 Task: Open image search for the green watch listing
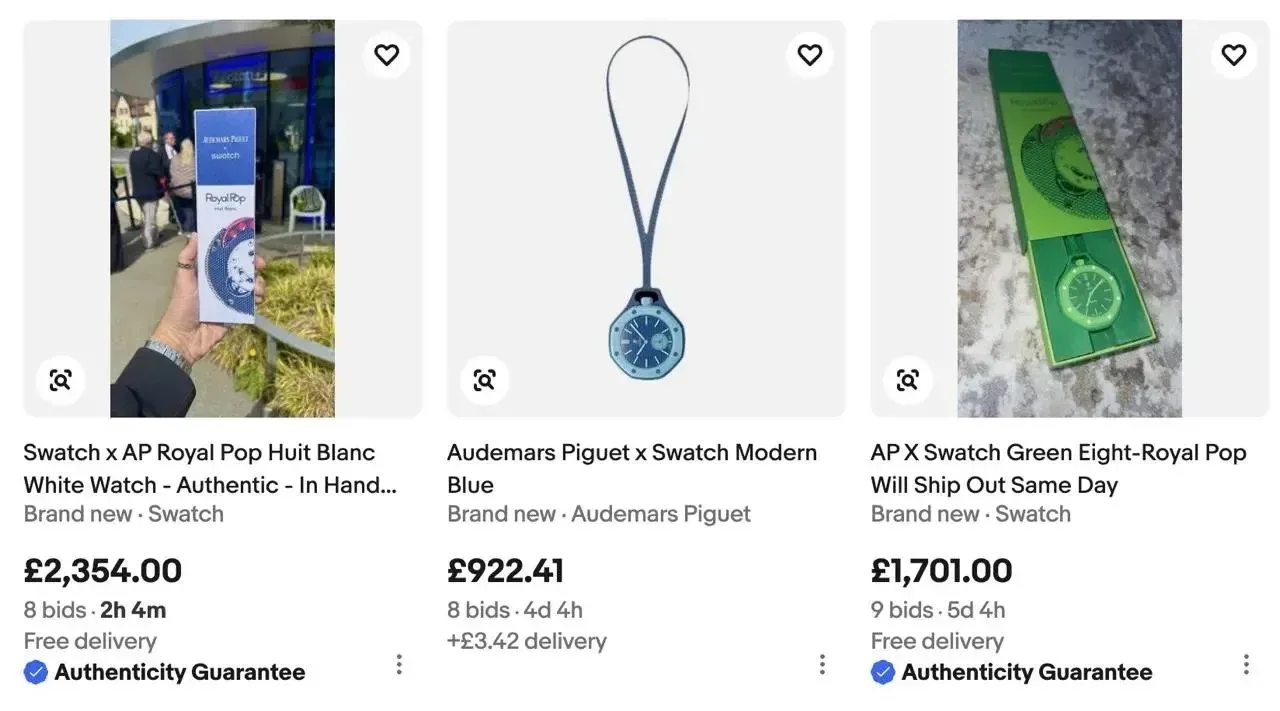pos(908,380)
